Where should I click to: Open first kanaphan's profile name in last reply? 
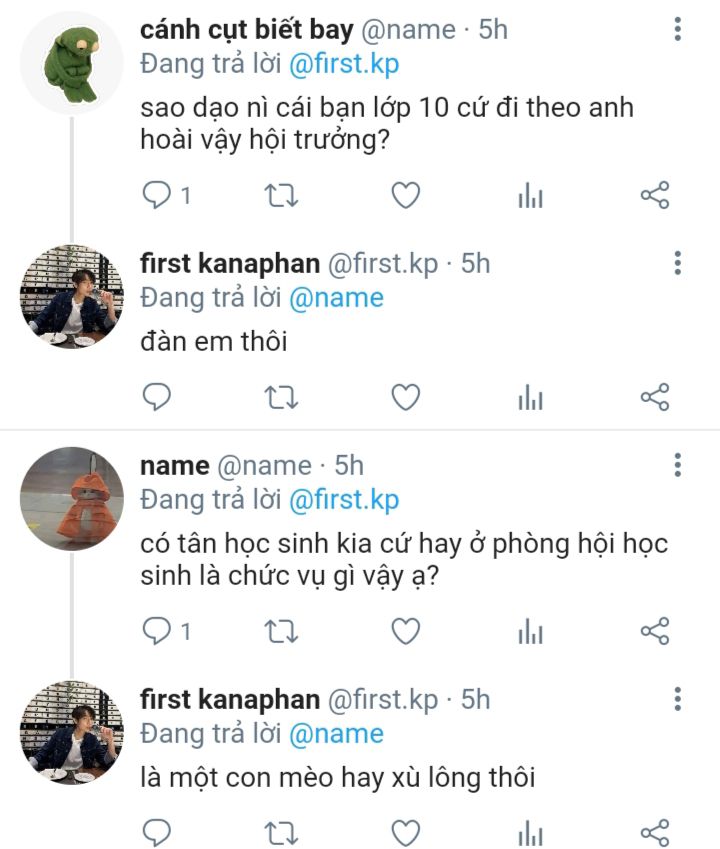click(x=230, y=699)
